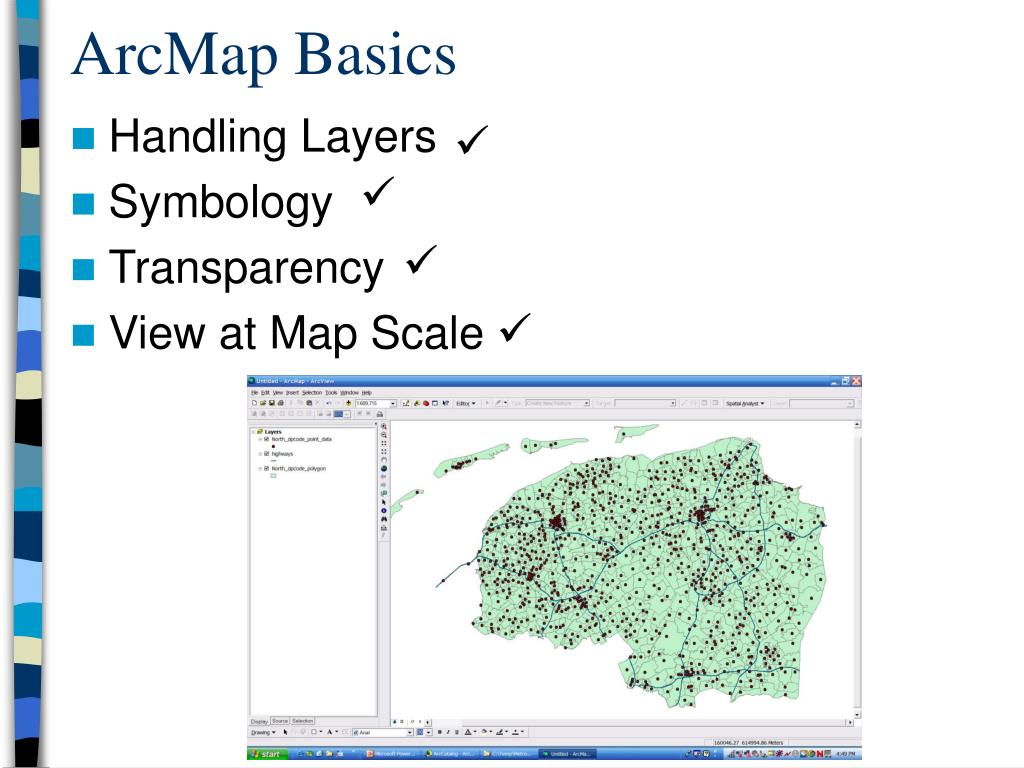The width and height of the screenshot is (1024, 768).
Task: Click the Save icon in ArcMap toolbar
Action: [x=272, y=403]
